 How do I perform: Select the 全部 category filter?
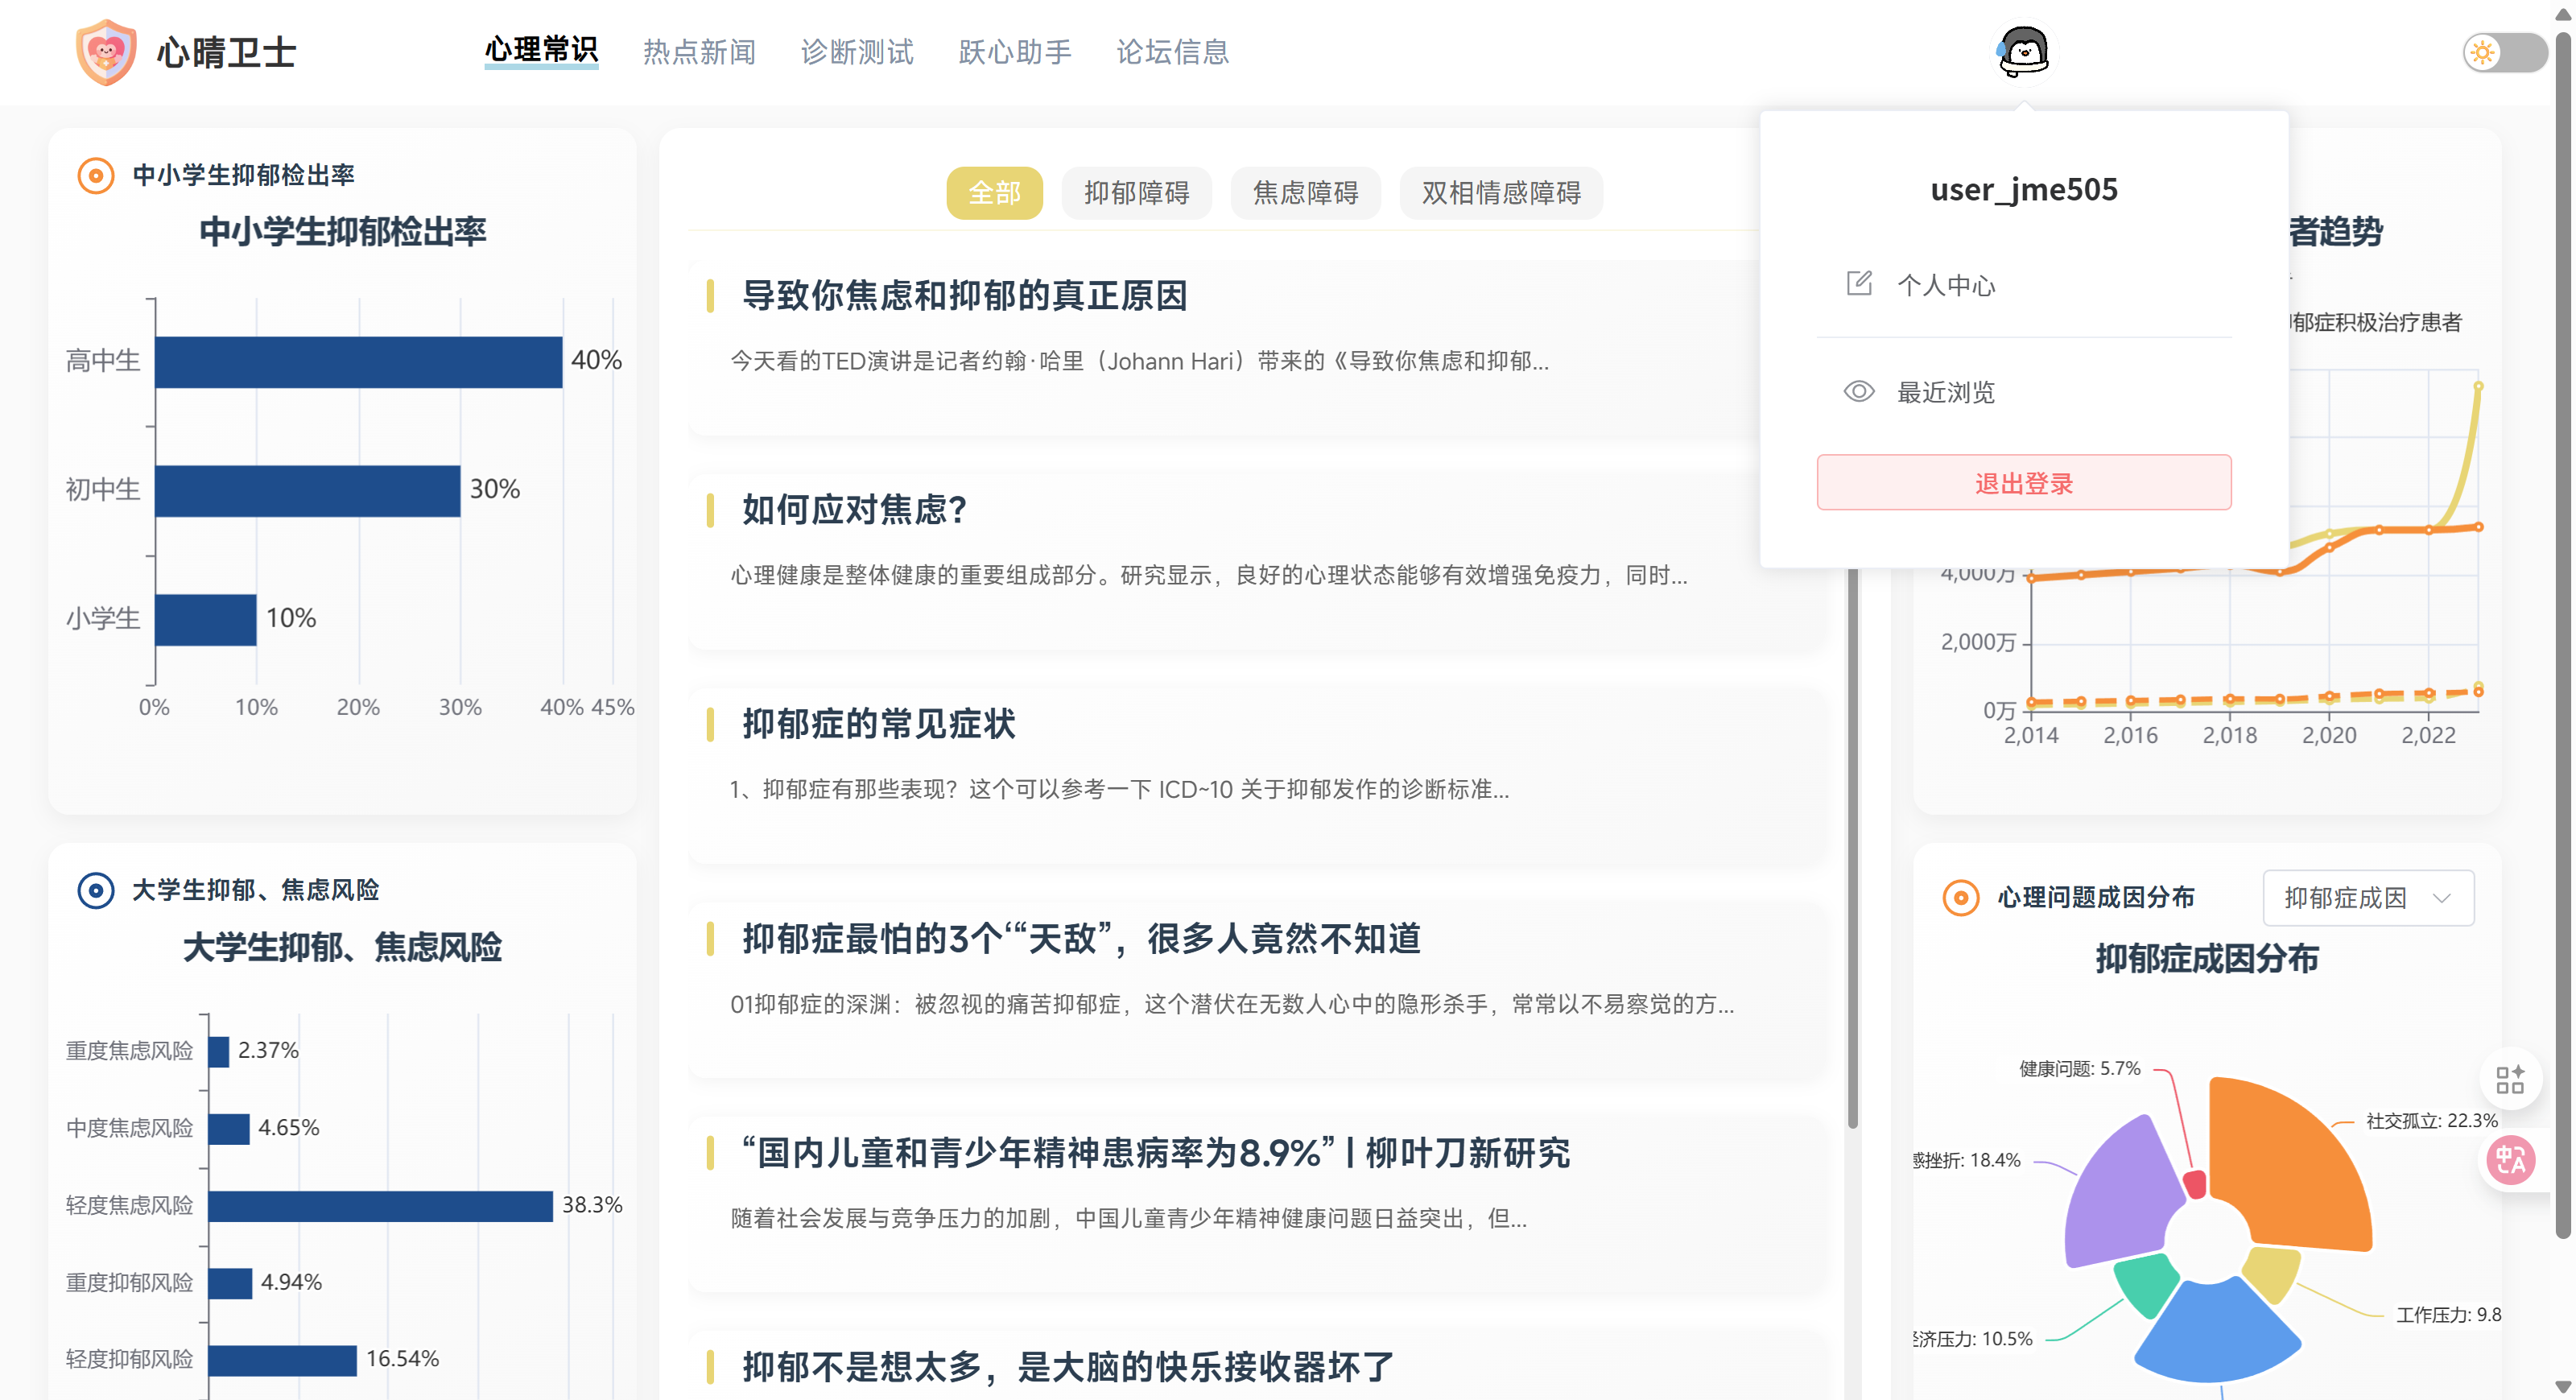[x=994, y=192]
